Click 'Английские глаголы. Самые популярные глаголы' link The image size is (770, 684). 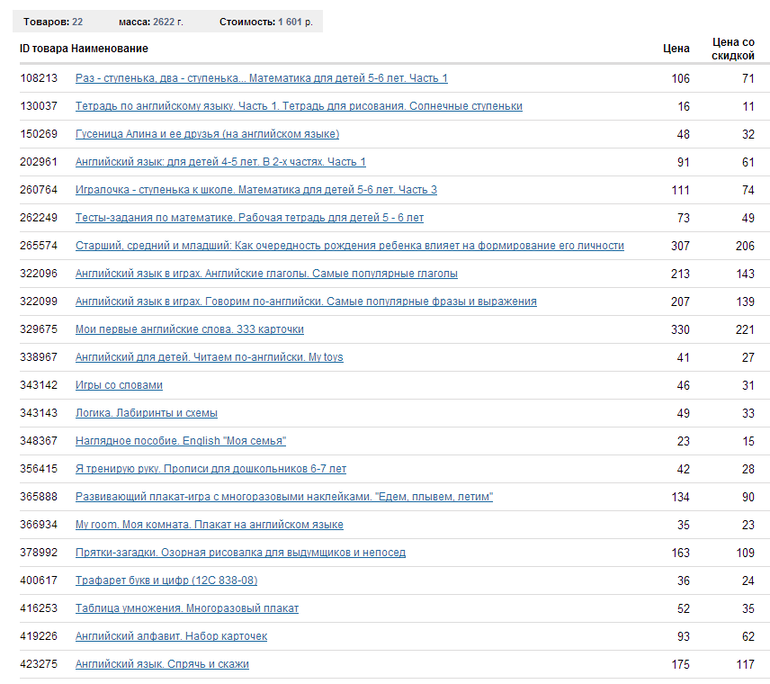[x=266, y=274]
